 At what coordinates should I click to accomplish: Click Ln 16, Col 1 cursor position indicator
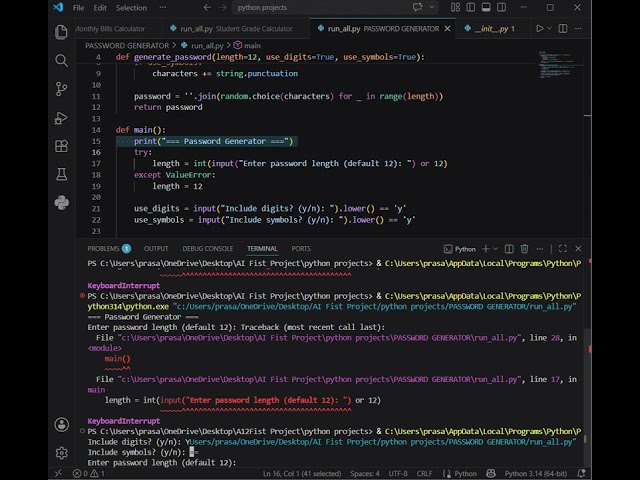302,473
